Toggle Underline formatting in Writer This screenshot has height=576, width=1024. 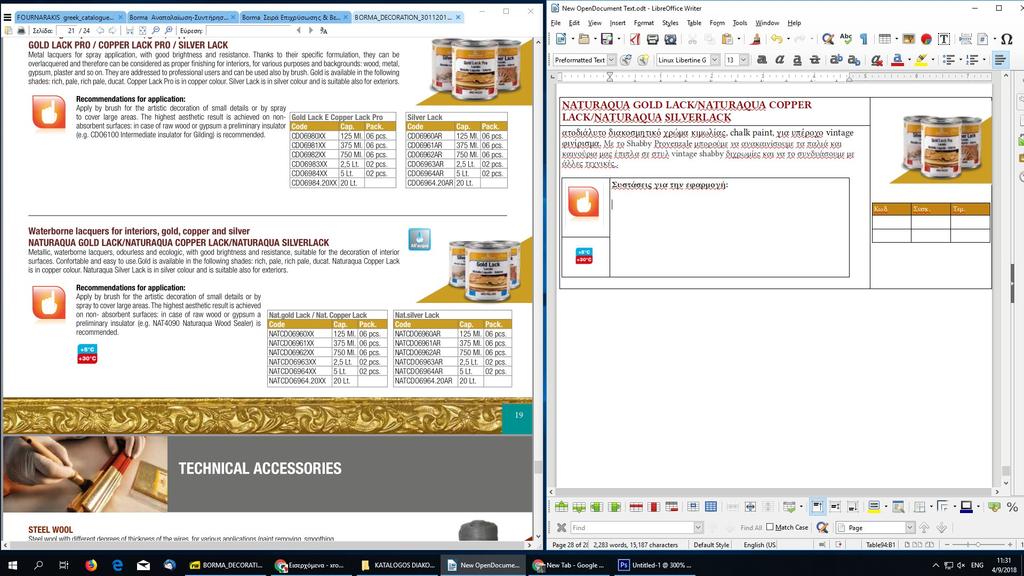click(x=797, y=60)
